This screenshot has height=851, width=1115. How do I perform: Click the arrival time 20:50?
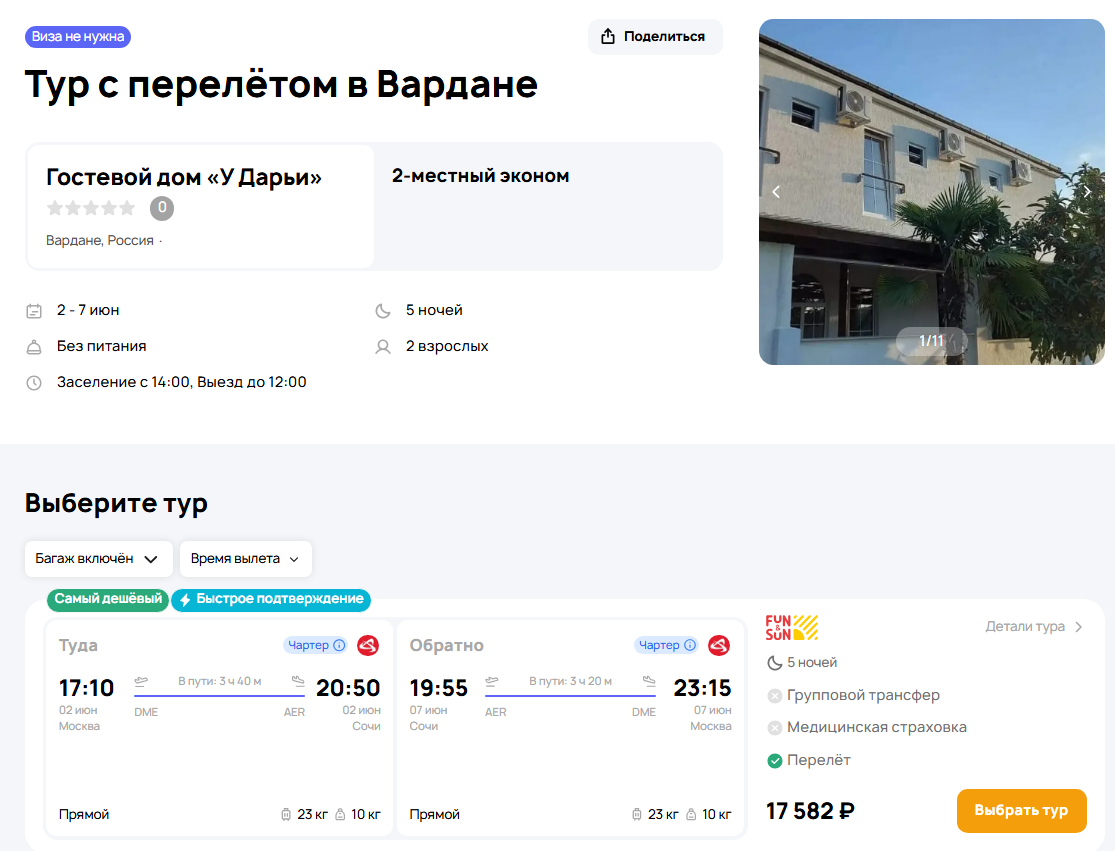(348, 688)
